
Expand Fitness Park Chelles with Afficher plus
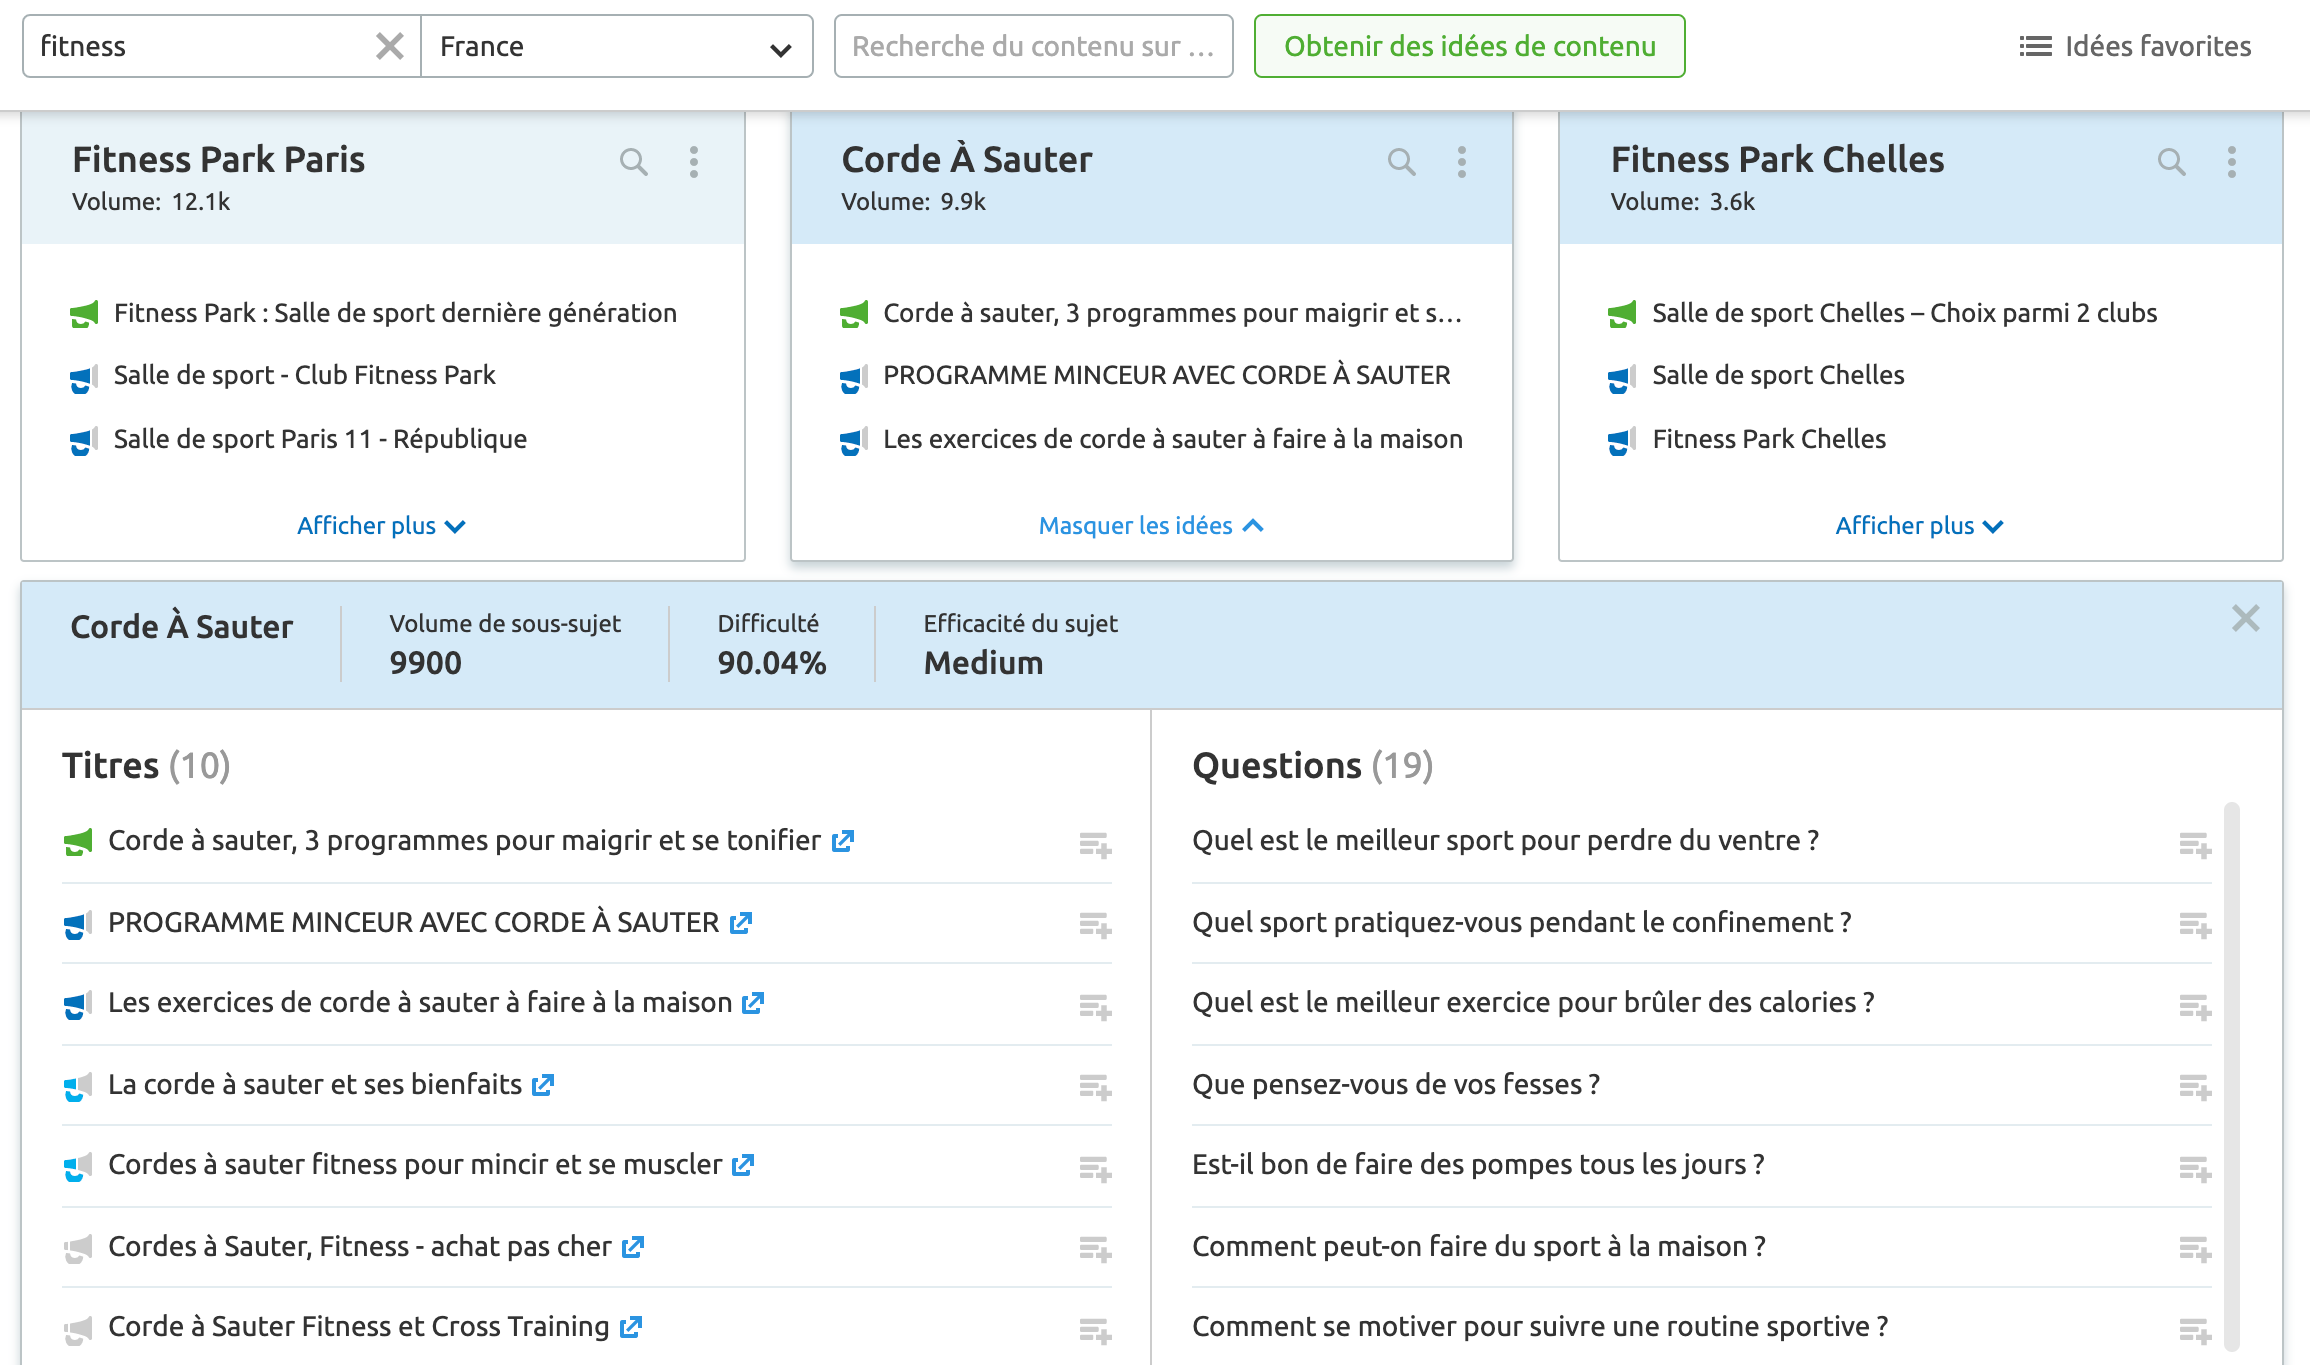[1919, 526]
